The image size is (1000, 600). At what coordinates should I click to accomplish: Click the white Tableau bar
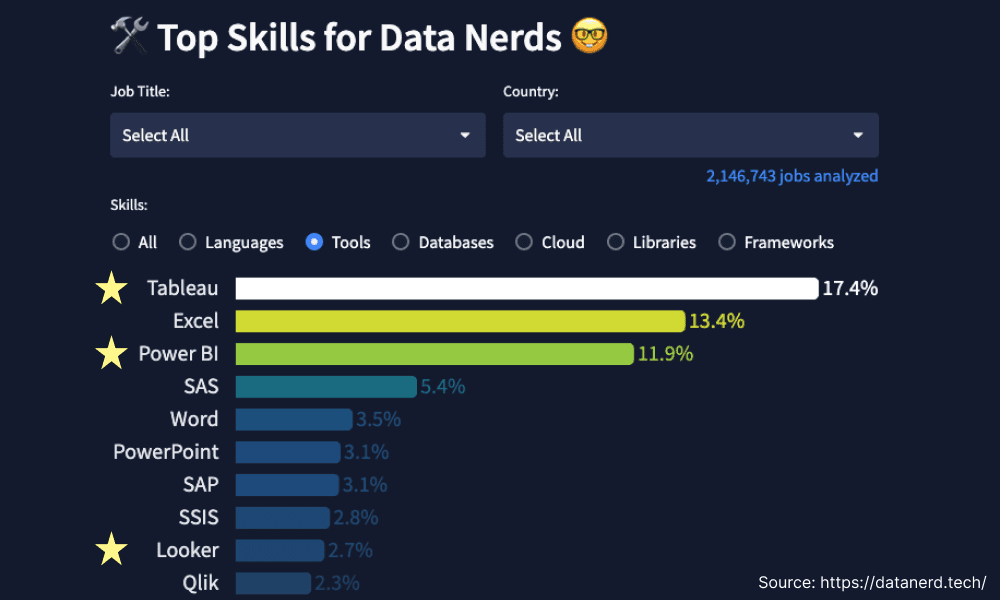point(526,289)
